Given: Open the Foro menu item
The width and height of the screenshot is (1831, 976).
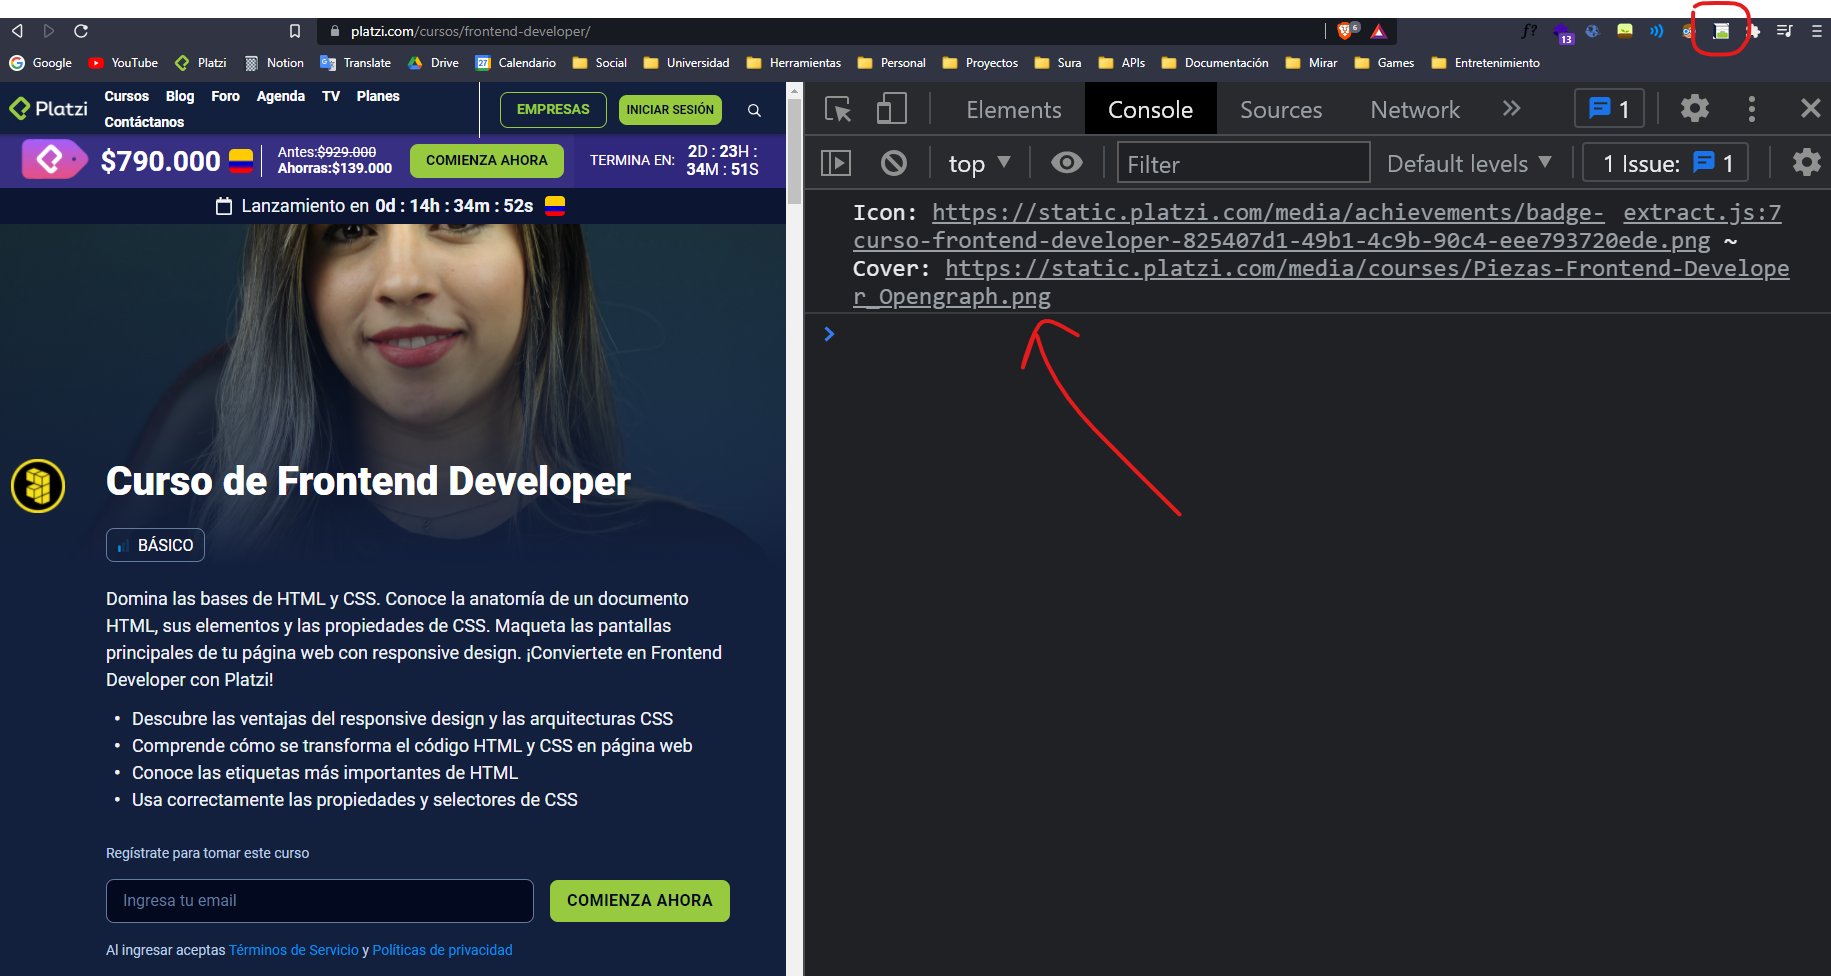Looking at the screenshot, I should [x=225, y=96].
